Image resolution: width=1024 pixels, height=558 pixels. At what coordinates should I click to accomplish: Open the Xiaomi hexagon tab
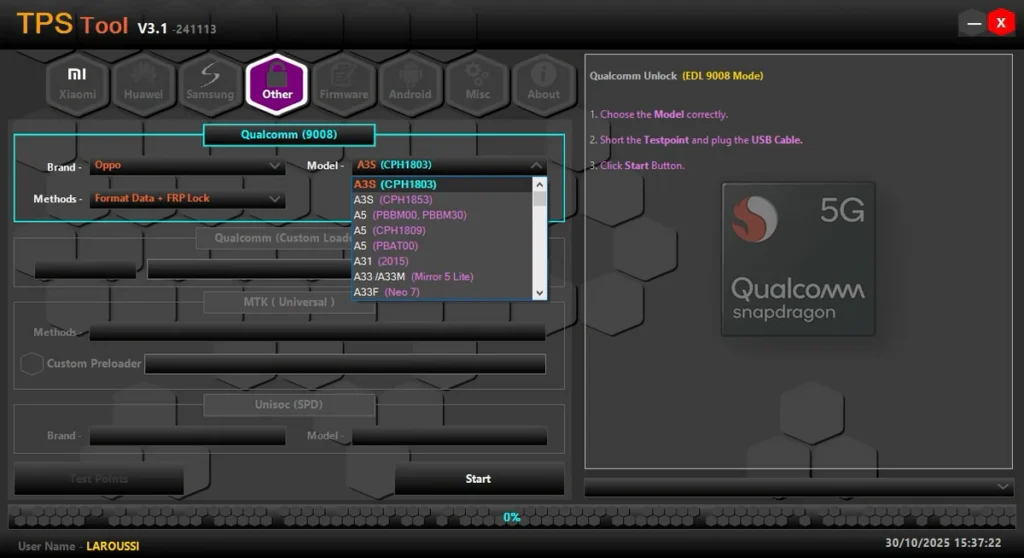click(x=77, y=83)
